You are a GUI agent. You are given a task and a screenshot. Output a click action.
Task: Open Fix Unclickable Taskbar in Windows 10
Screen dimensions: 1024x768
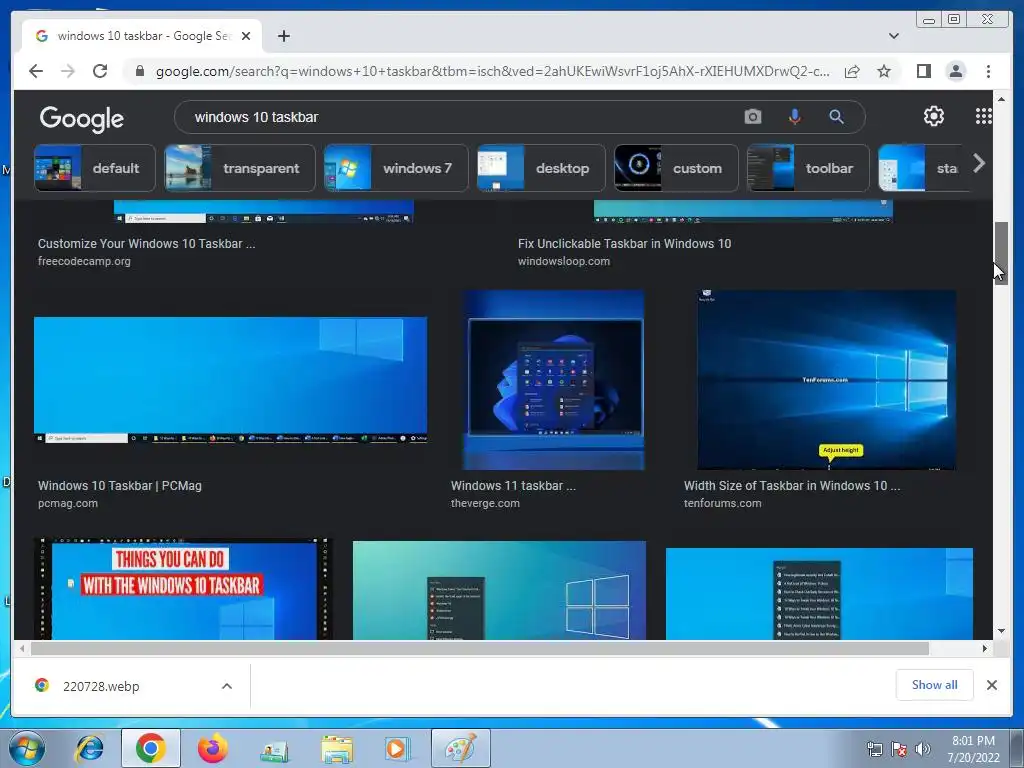[x=624, y=244]
